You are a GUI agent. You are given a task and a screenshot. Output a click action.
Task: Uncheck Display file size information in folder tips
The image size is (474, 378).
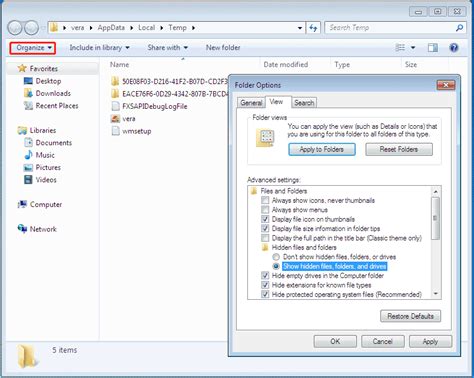pyautogui.click(x=265, y=228)
